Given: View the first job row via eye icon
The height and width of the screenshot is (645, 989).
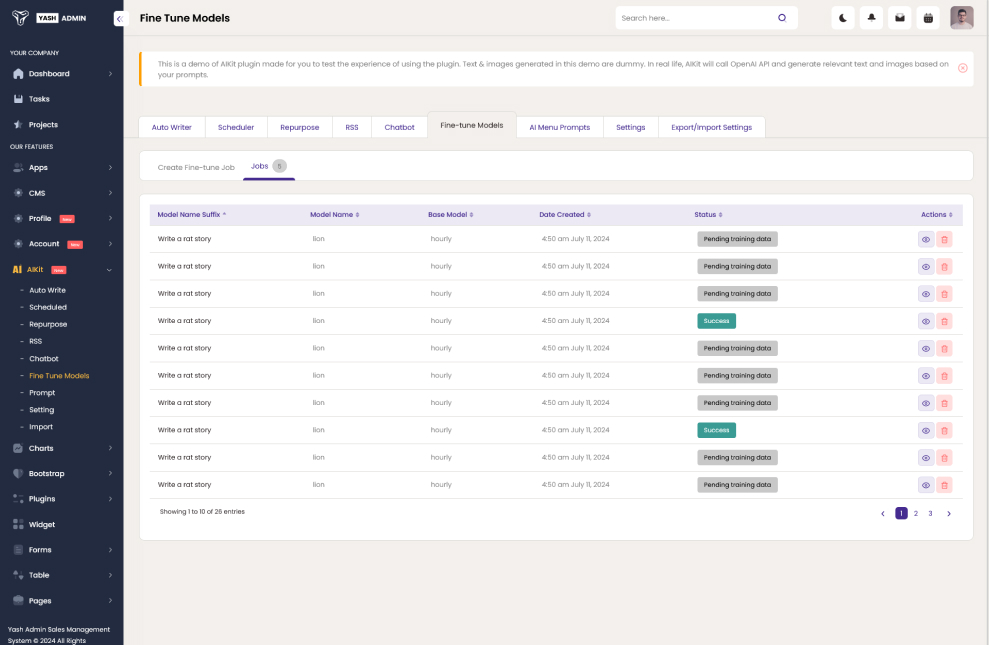Looking at the screenshot, I should (x=926, y=240).
